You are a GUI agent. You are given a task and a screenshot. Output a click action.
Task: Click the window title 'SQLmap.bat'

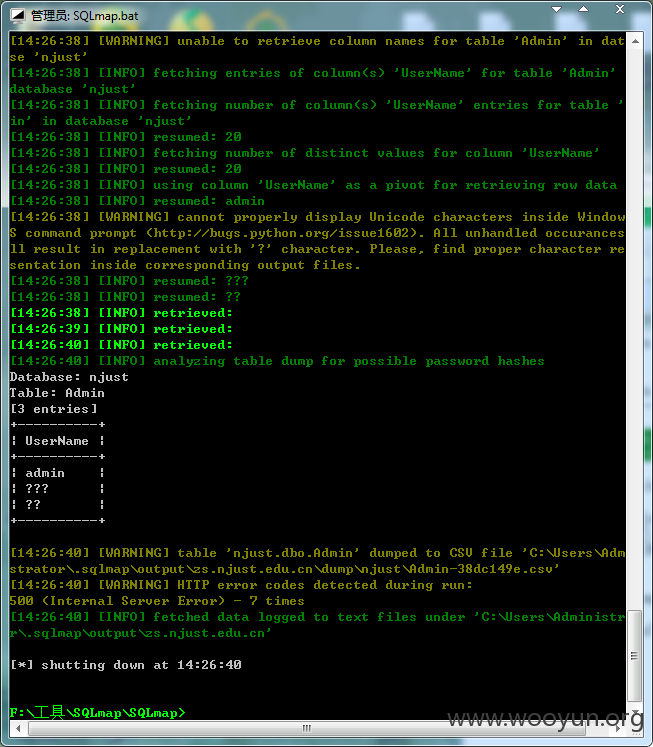[x=106, y=16]
